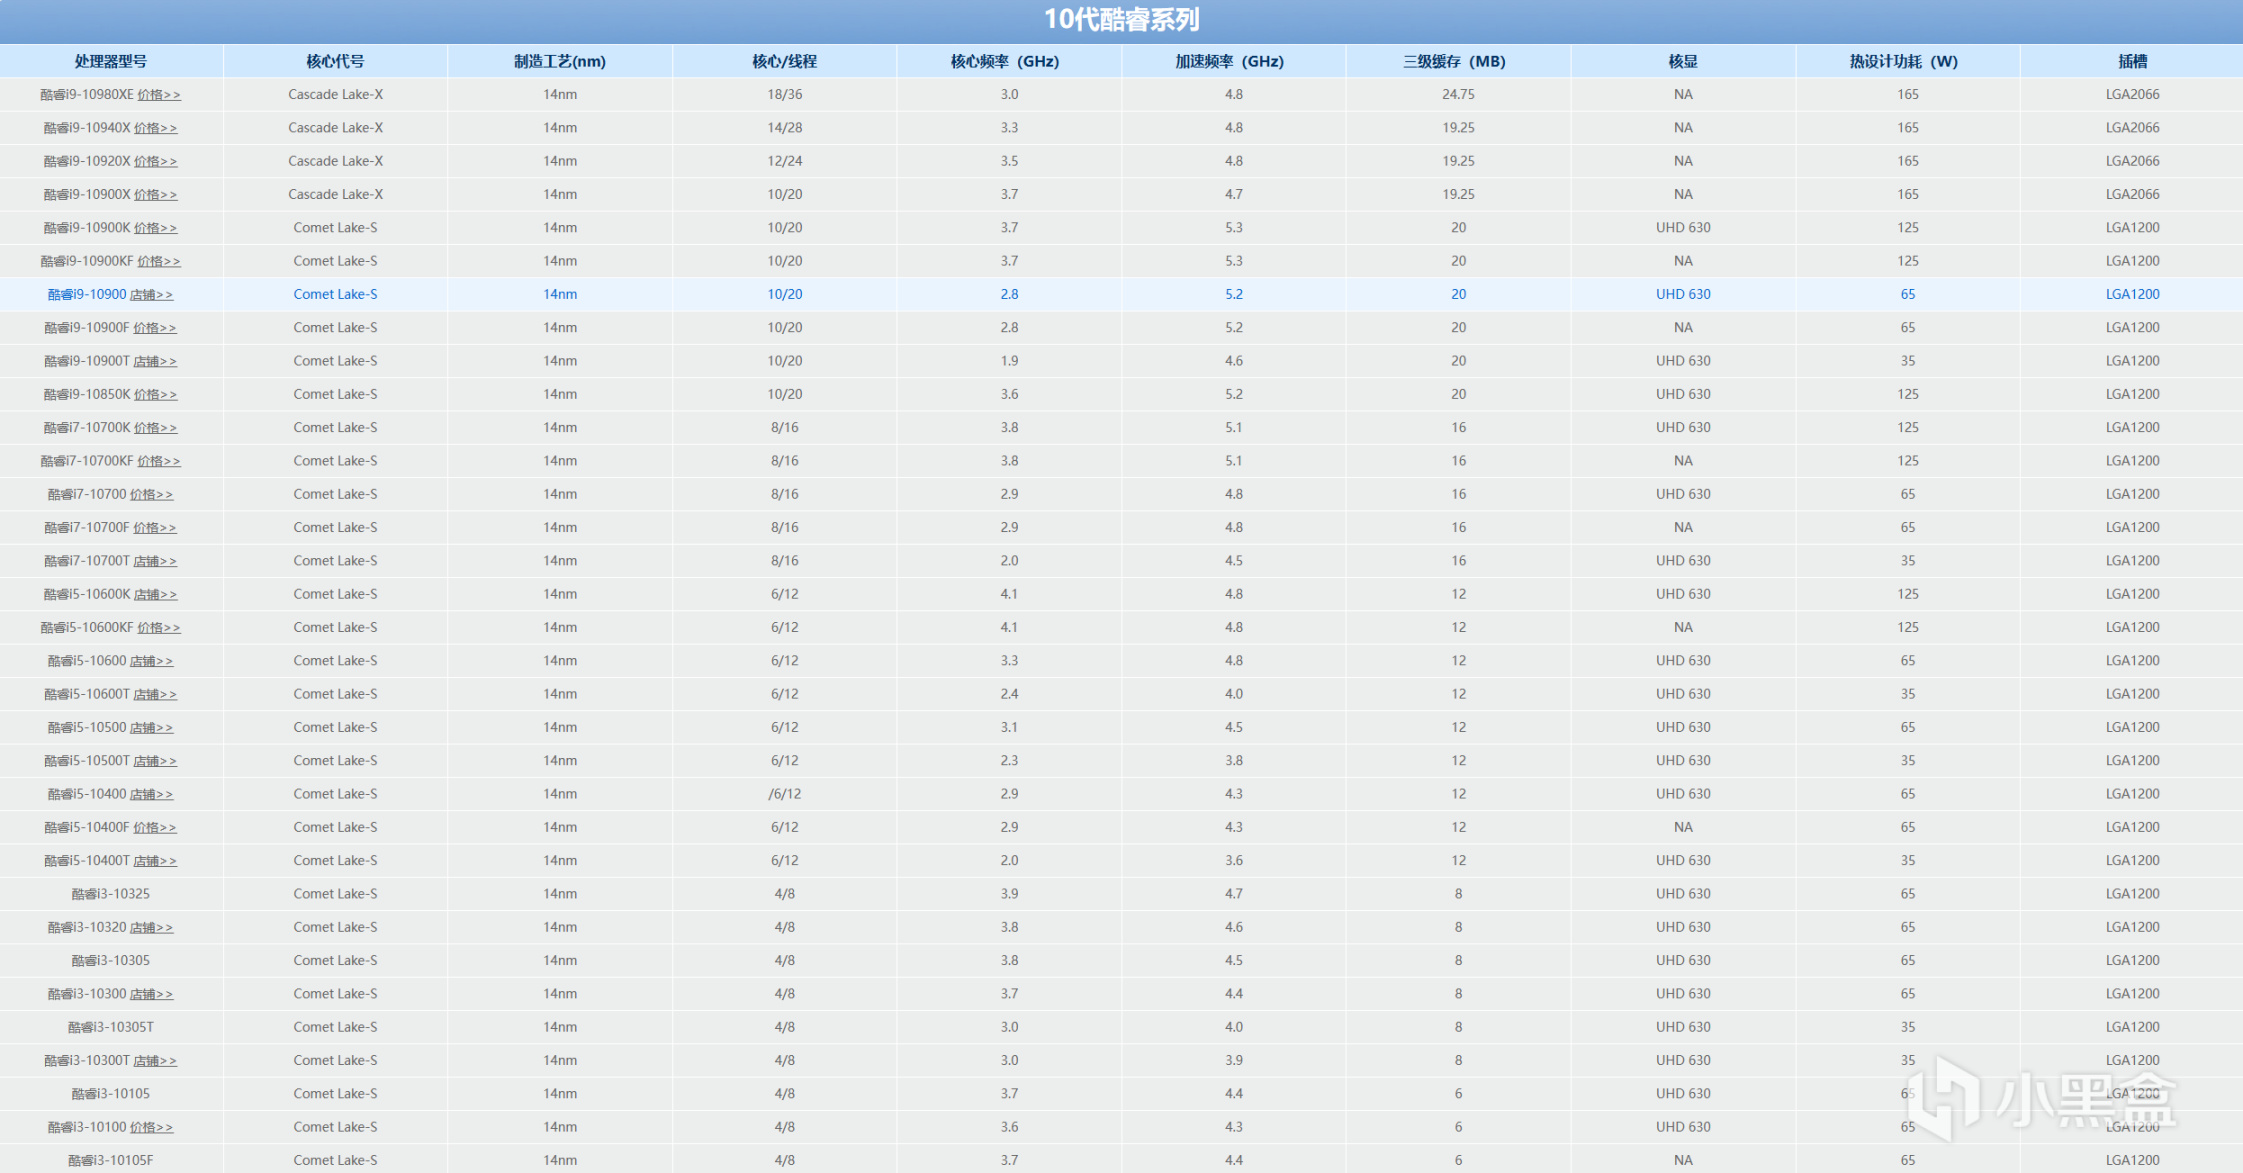Open 店铺 link for 酷睿i3-10320

click(151, 928)
